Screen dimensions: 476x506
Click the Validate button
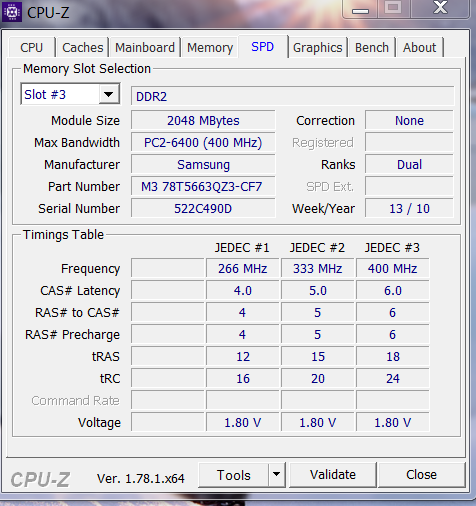[333, 475]
